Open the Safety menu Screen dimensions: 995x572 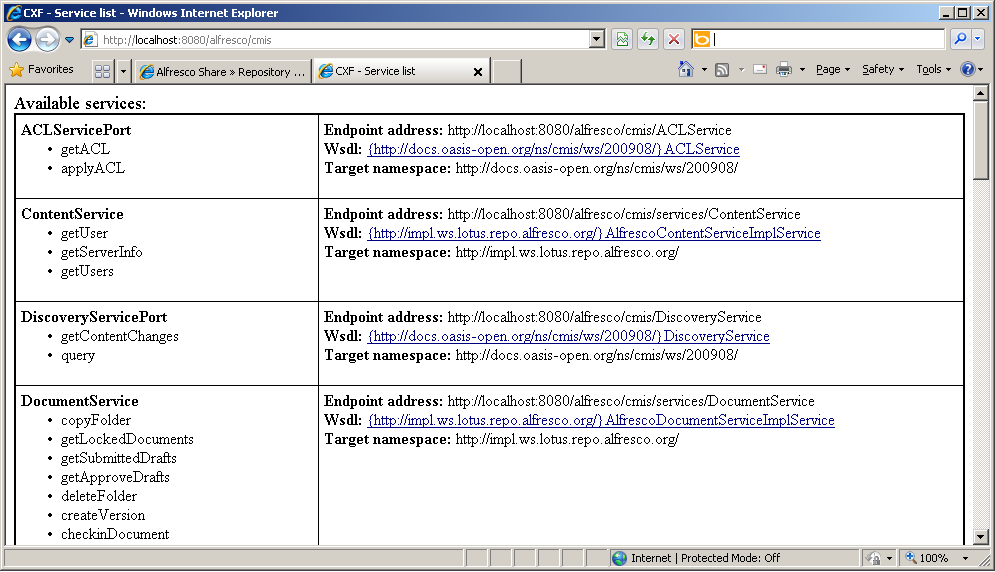pyautogui.click(x=883, y=69)
